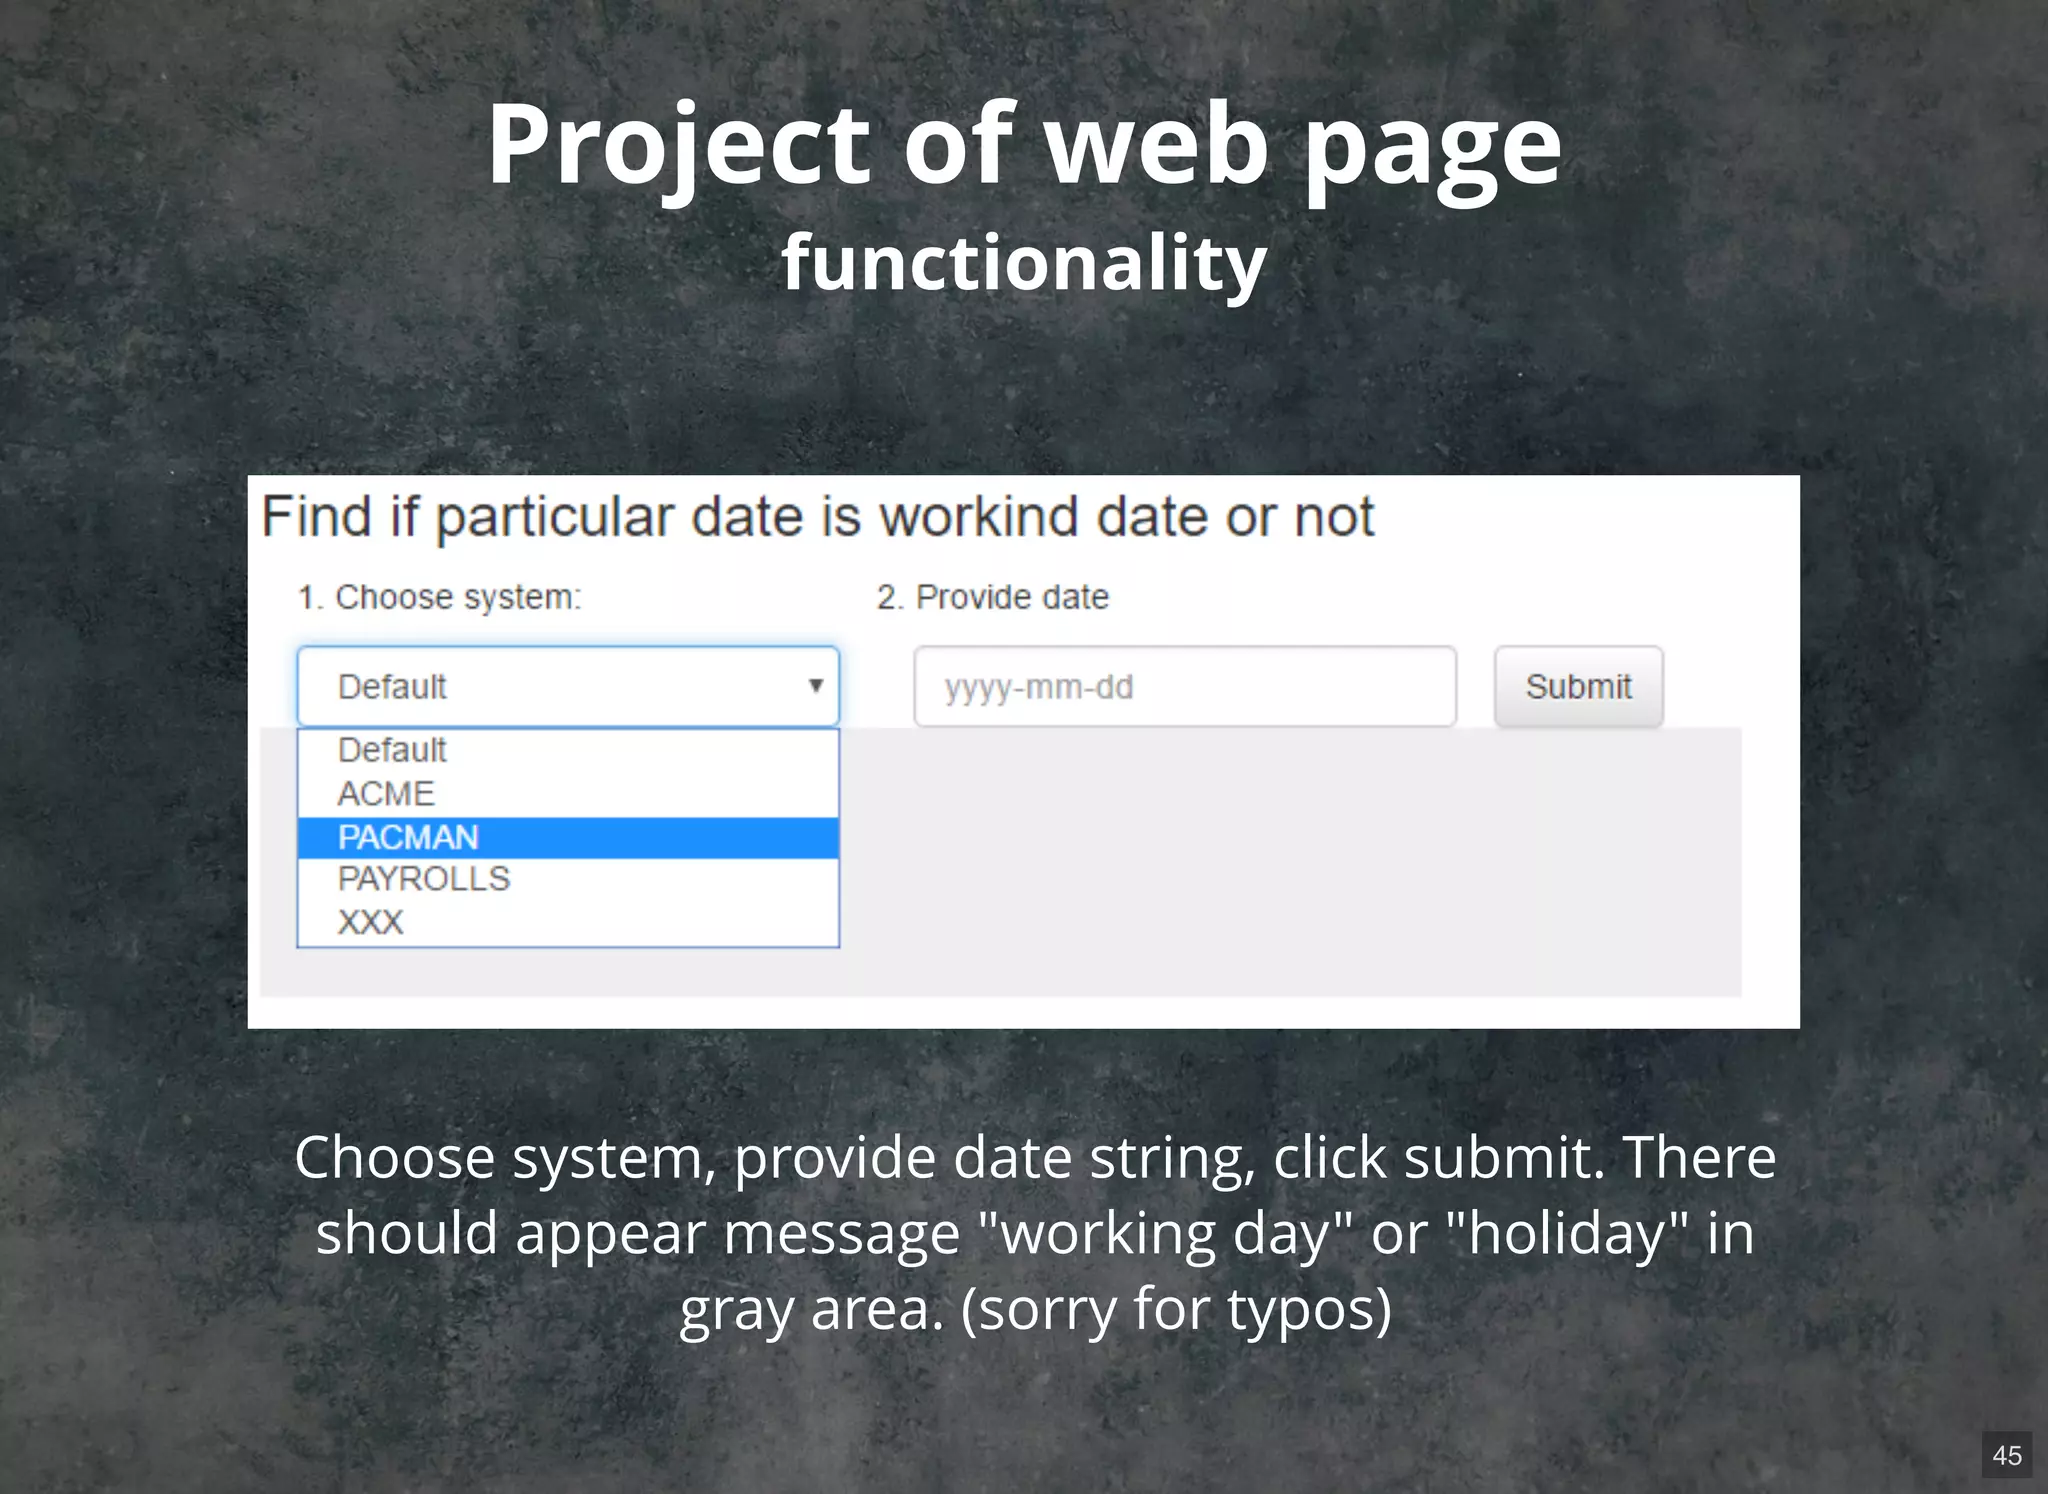Viewport: 2048px width, 1494px height.
Task: Click the heading 'Find if particular date is workind date or not'
Action: (x=817, y=518)
